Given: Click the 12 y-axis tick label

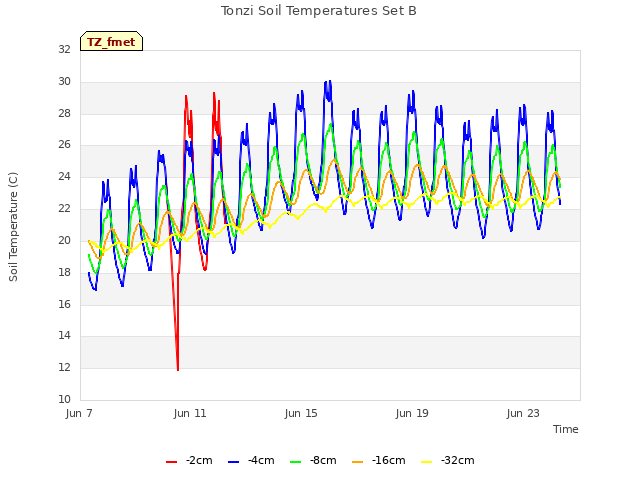Looking at the screenshot, I should (64, 368).
